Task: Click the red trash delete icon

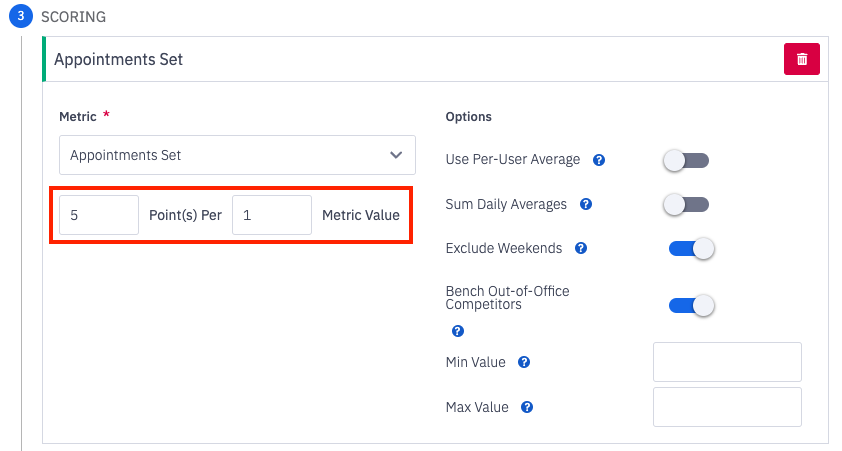Action: point(801,59)
